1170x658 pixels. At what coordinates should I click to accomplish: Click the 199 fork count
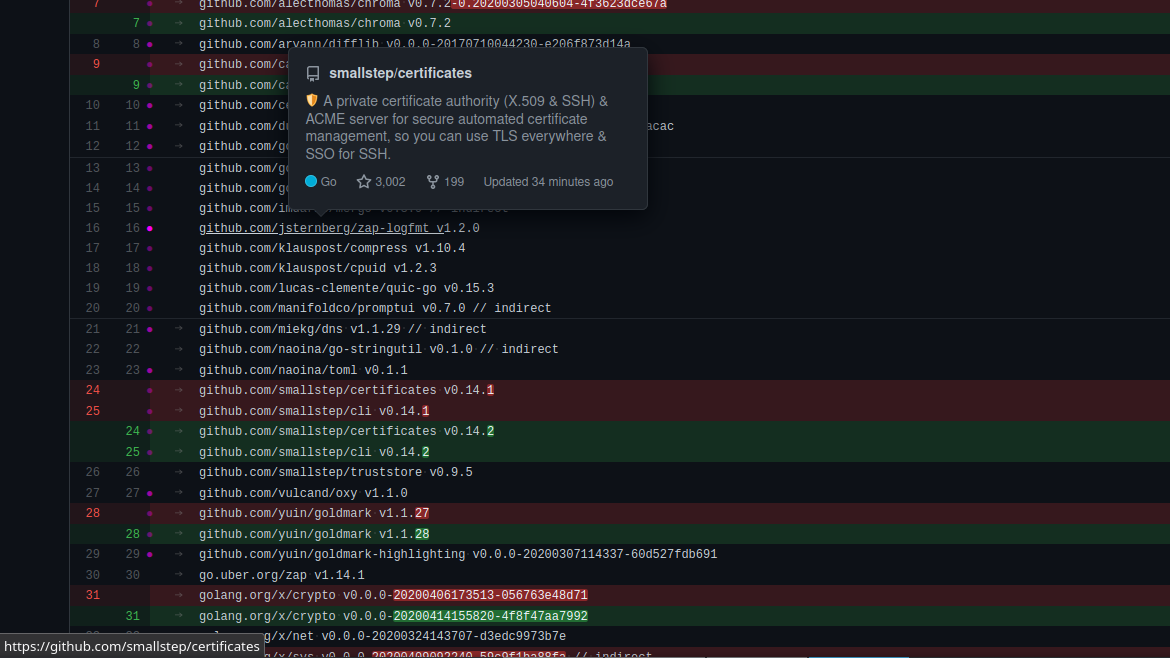coord(454,182)
